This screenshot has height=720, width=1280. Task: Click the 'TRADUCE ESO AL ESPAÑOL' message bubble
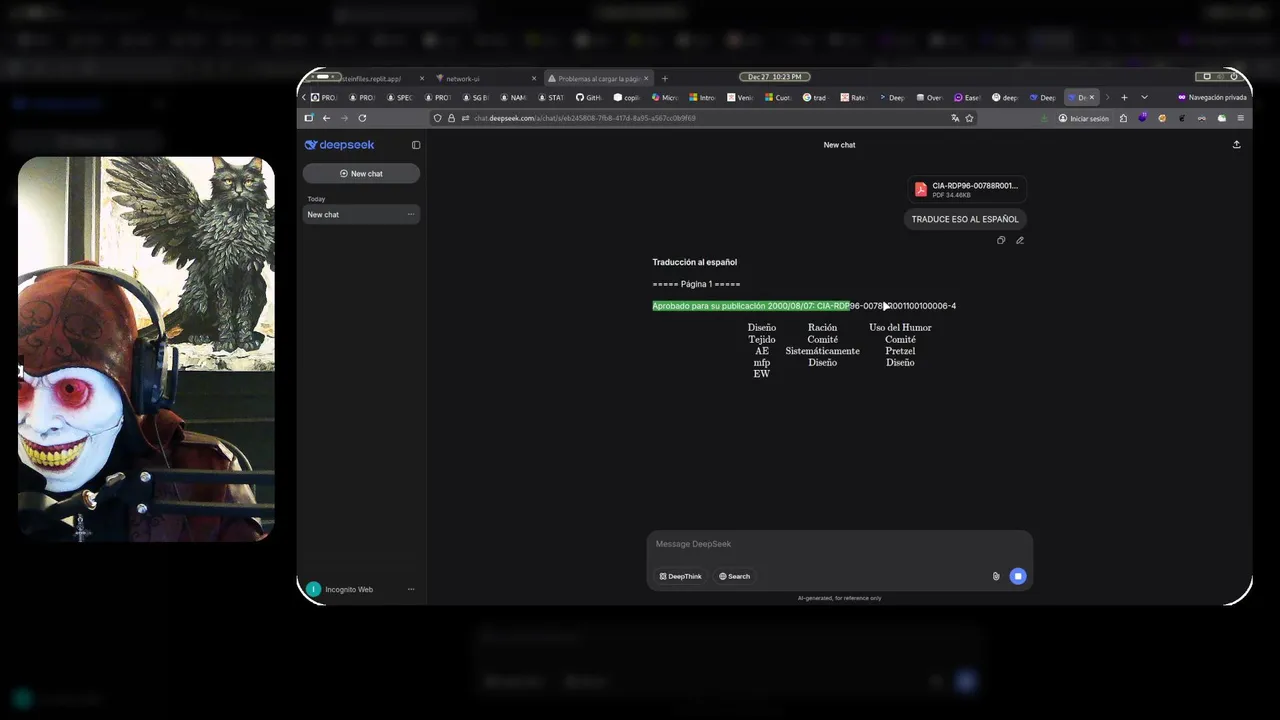tap(965, 219)
